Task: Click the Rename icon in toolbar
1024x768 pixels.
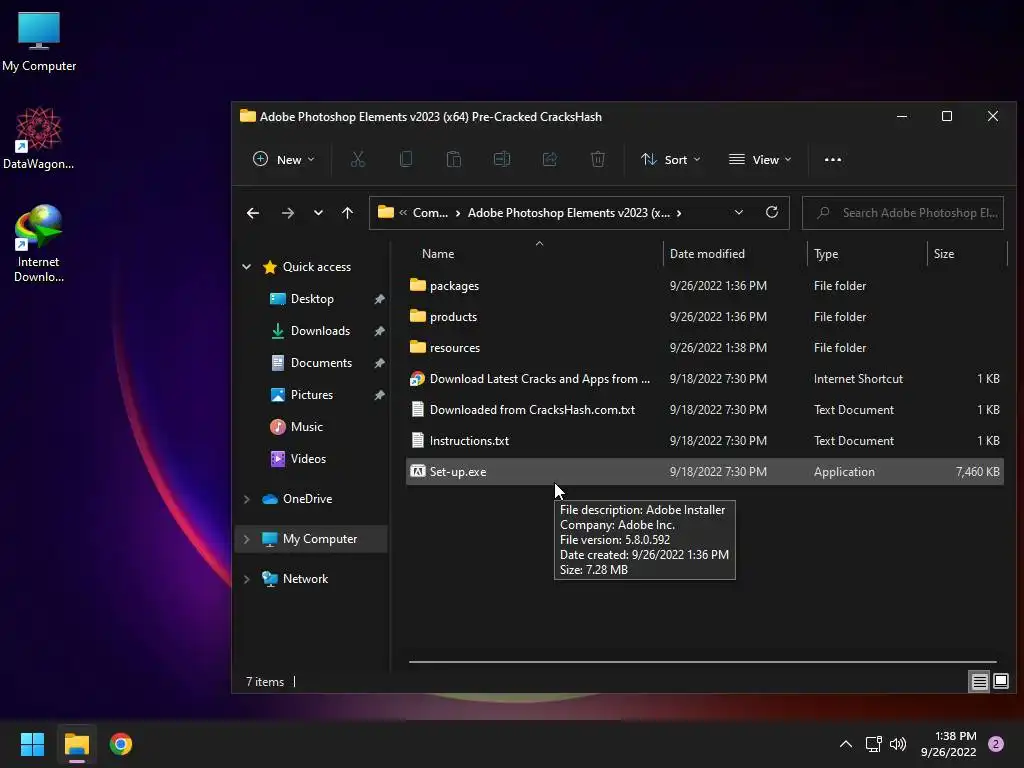Action: coord(502,159)
